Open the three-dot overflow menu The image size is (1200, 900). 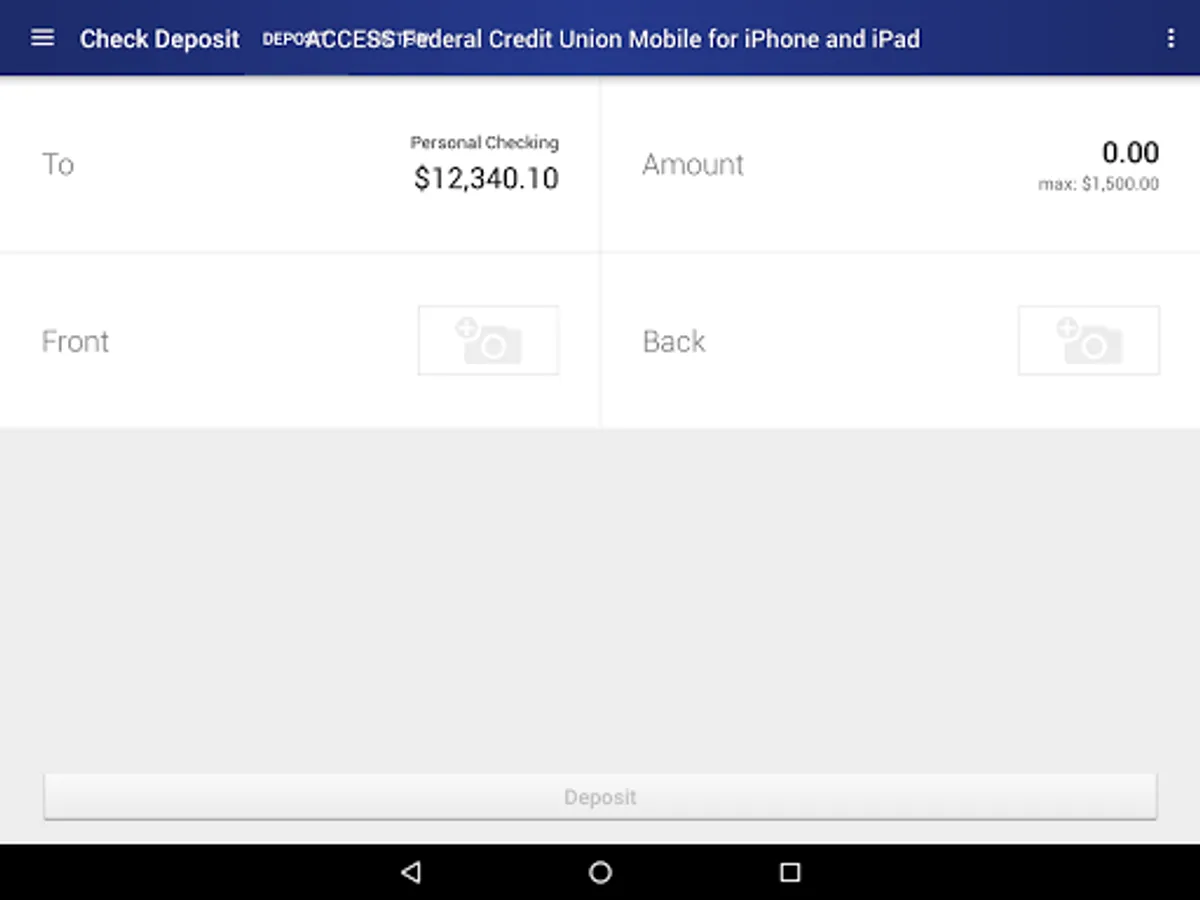1171,38
